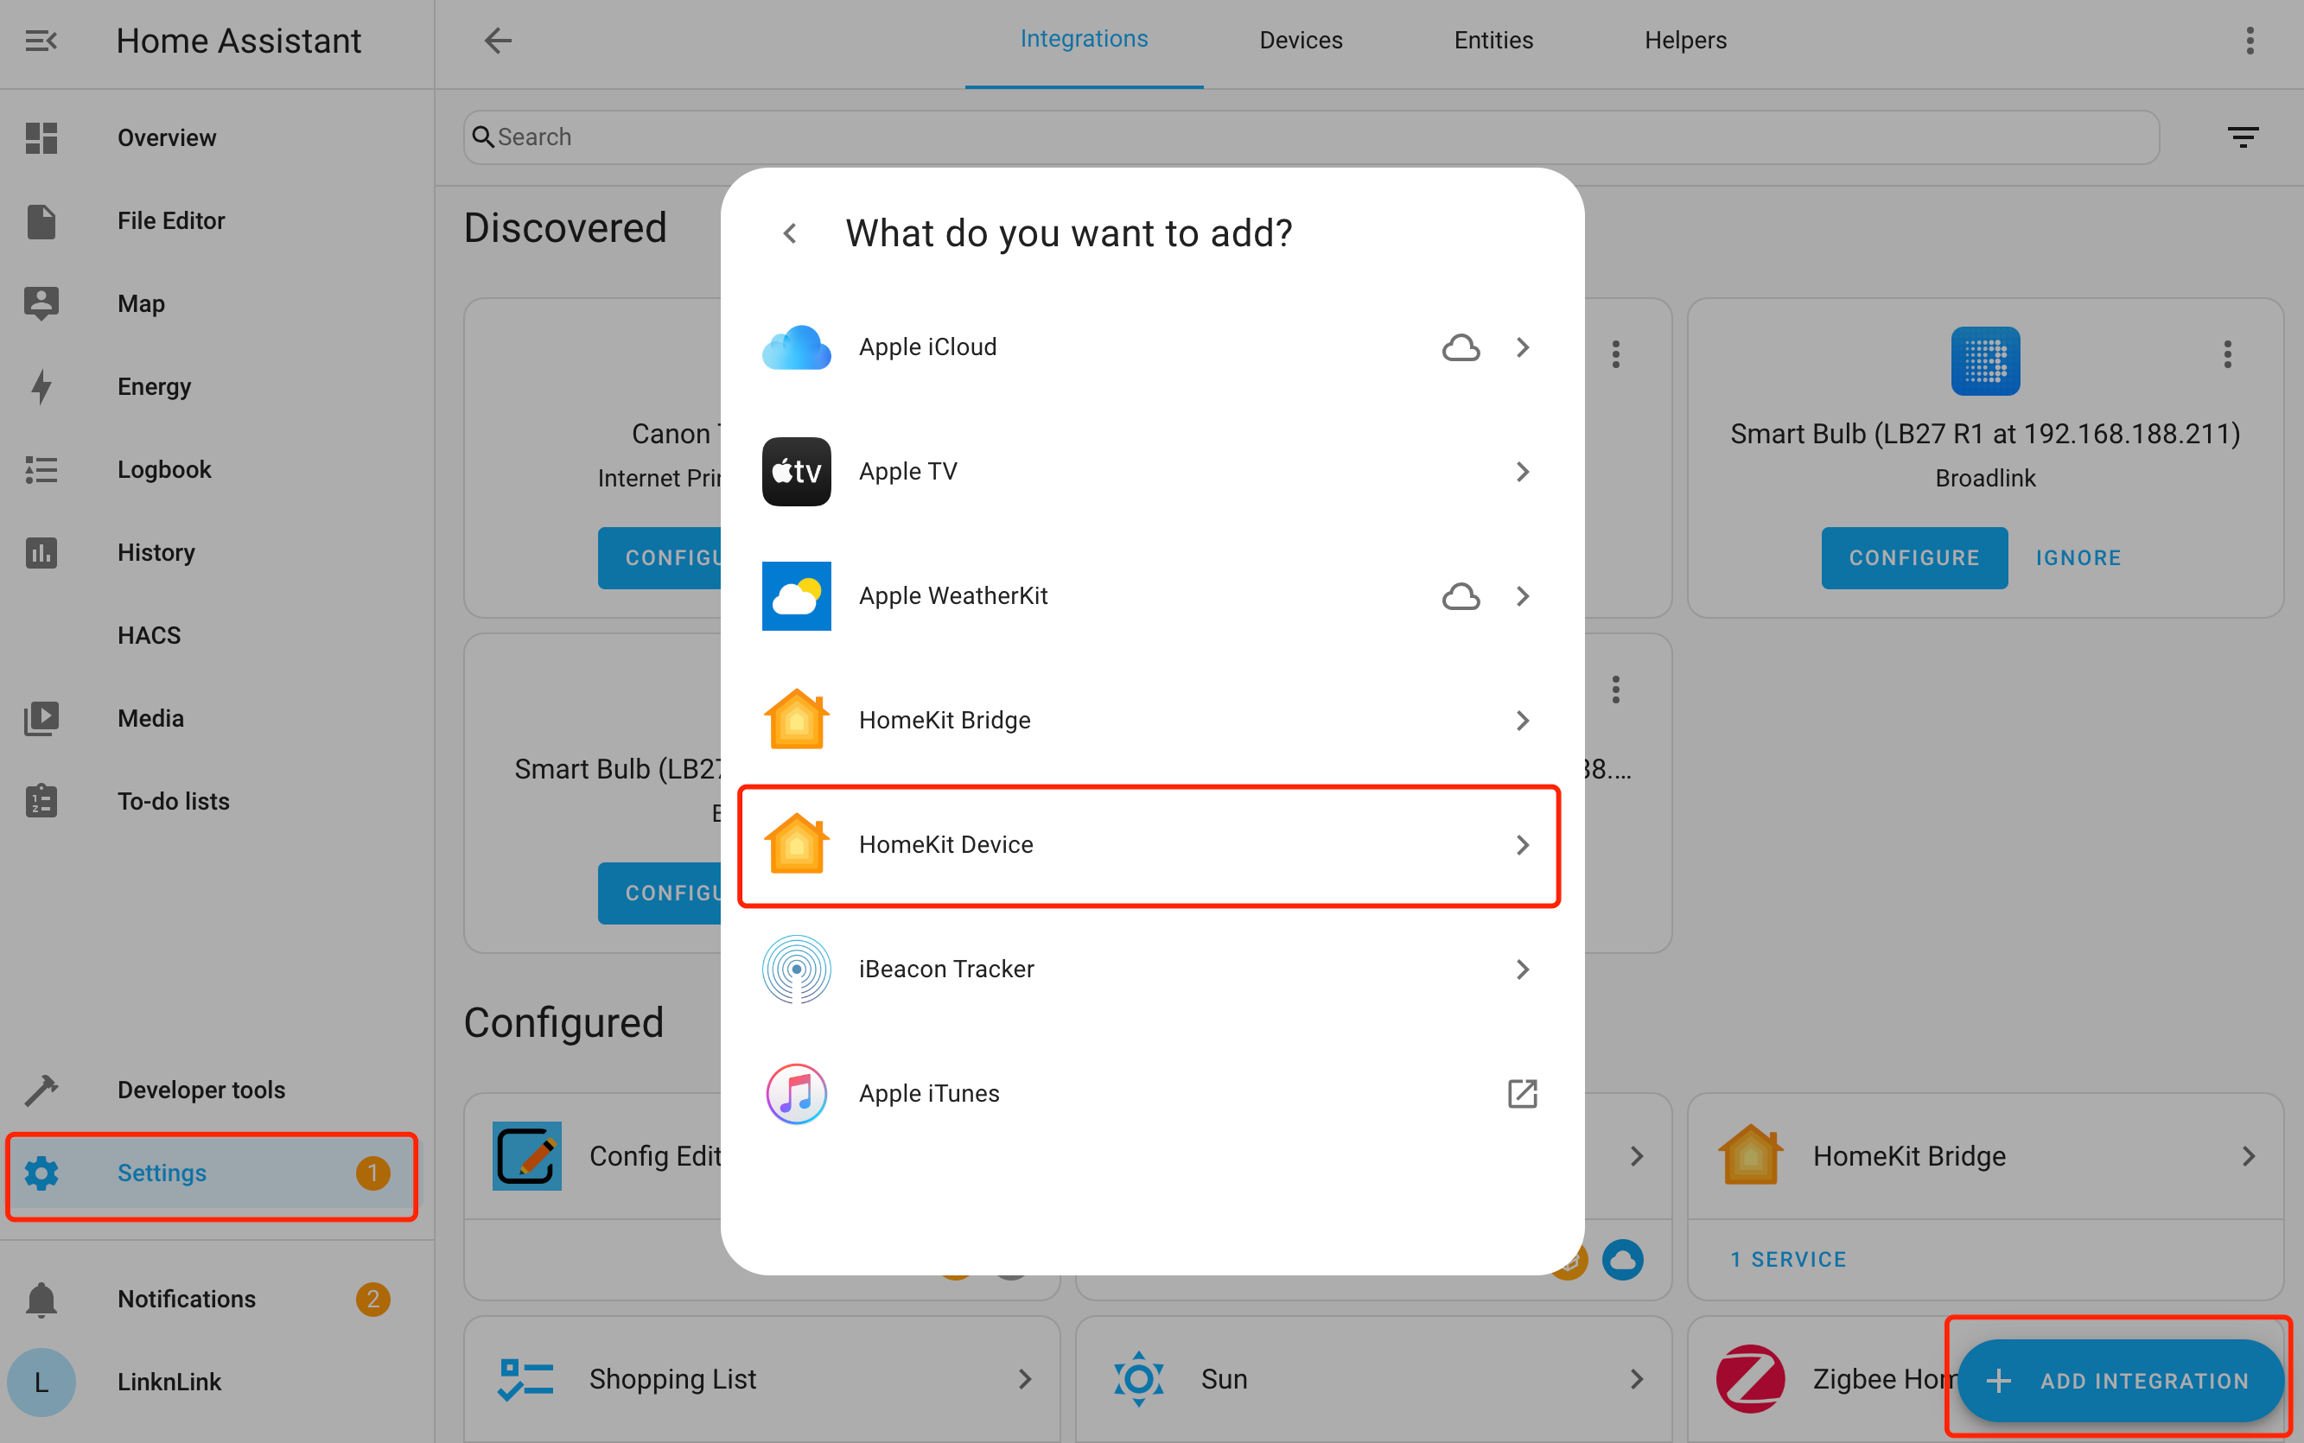Expand the Apple TV integration option
The width and height of the screenshot is (2304, 1443).
(1149, 472)
